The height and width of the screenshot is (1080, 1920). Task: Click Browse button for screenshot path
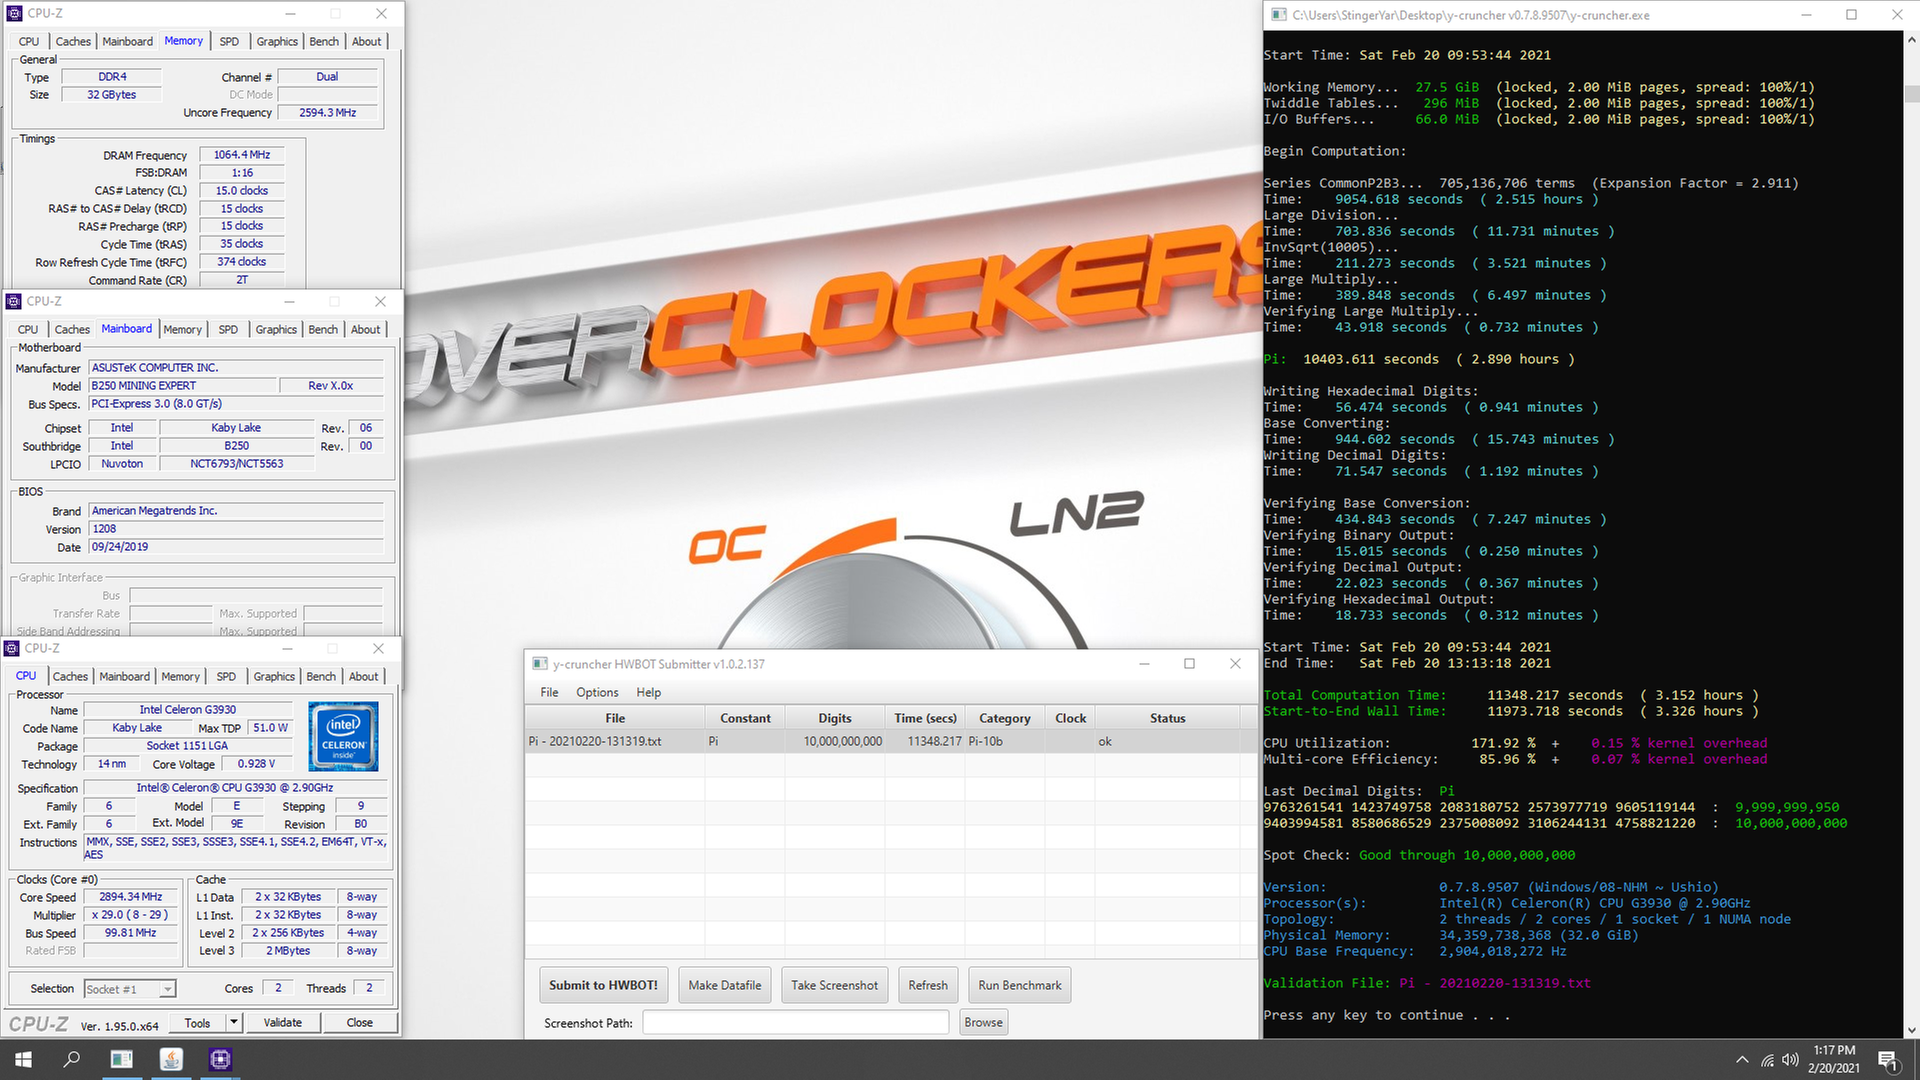983,1022
